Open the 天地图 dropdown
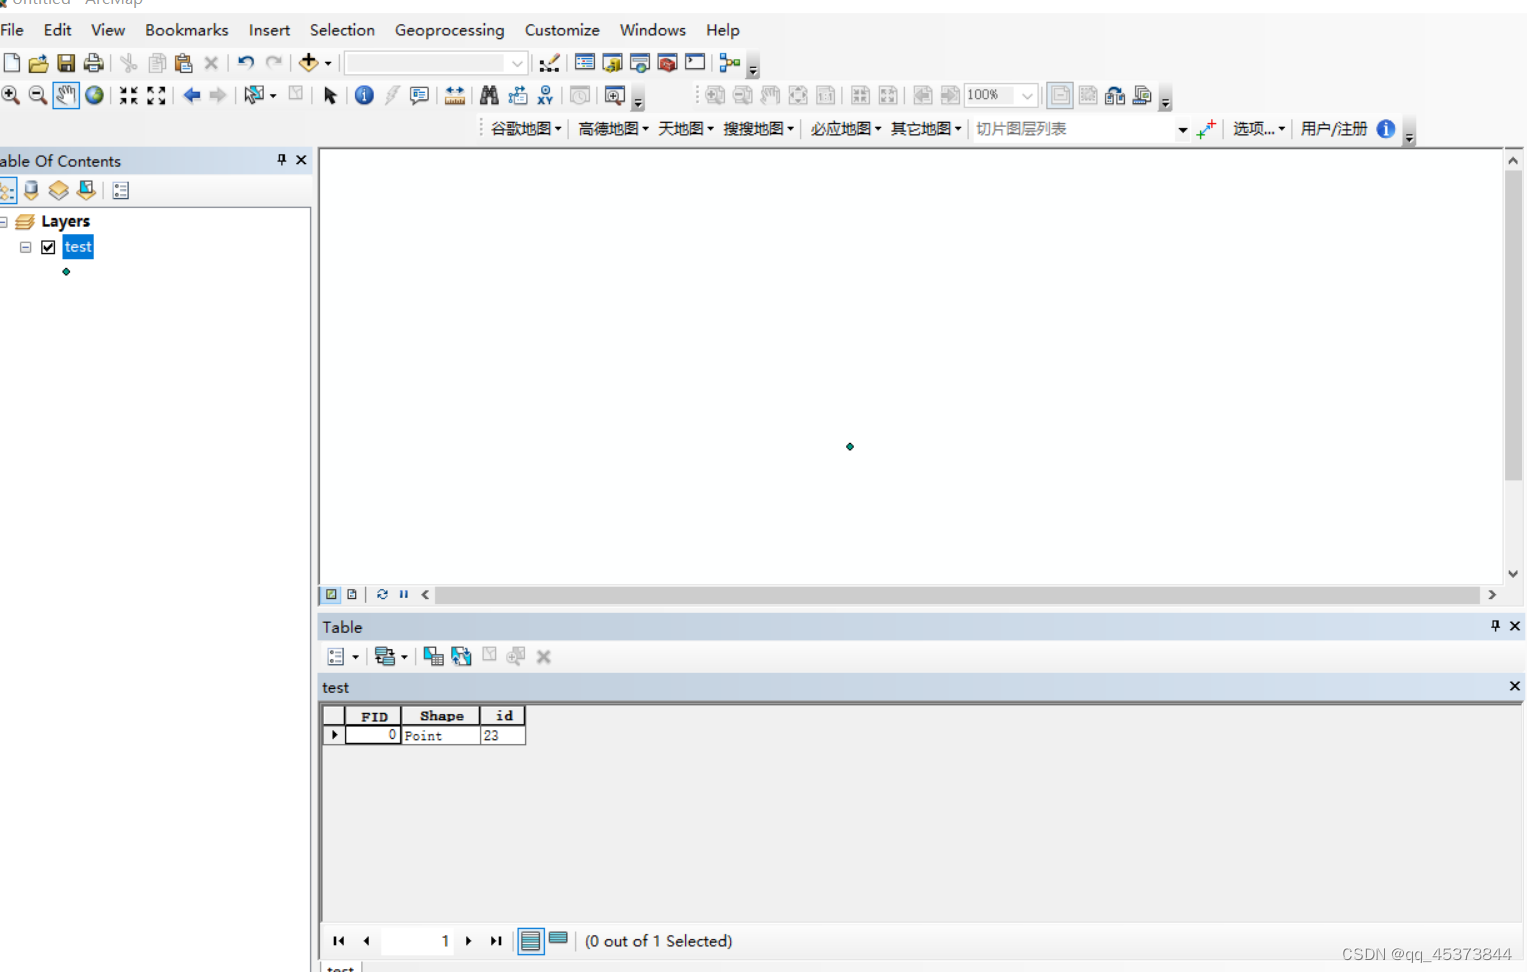1527x972 pixels. click(686, 129)
